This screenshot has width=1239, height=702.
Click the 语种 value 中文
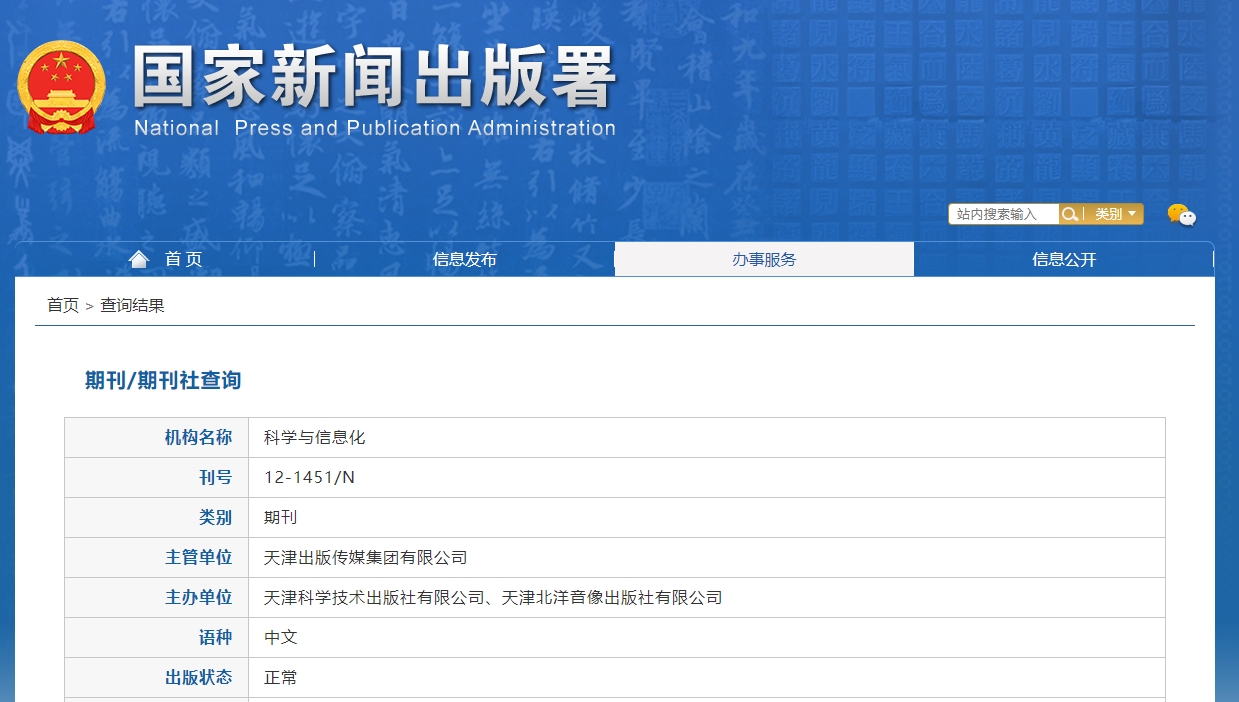point(280,638)
